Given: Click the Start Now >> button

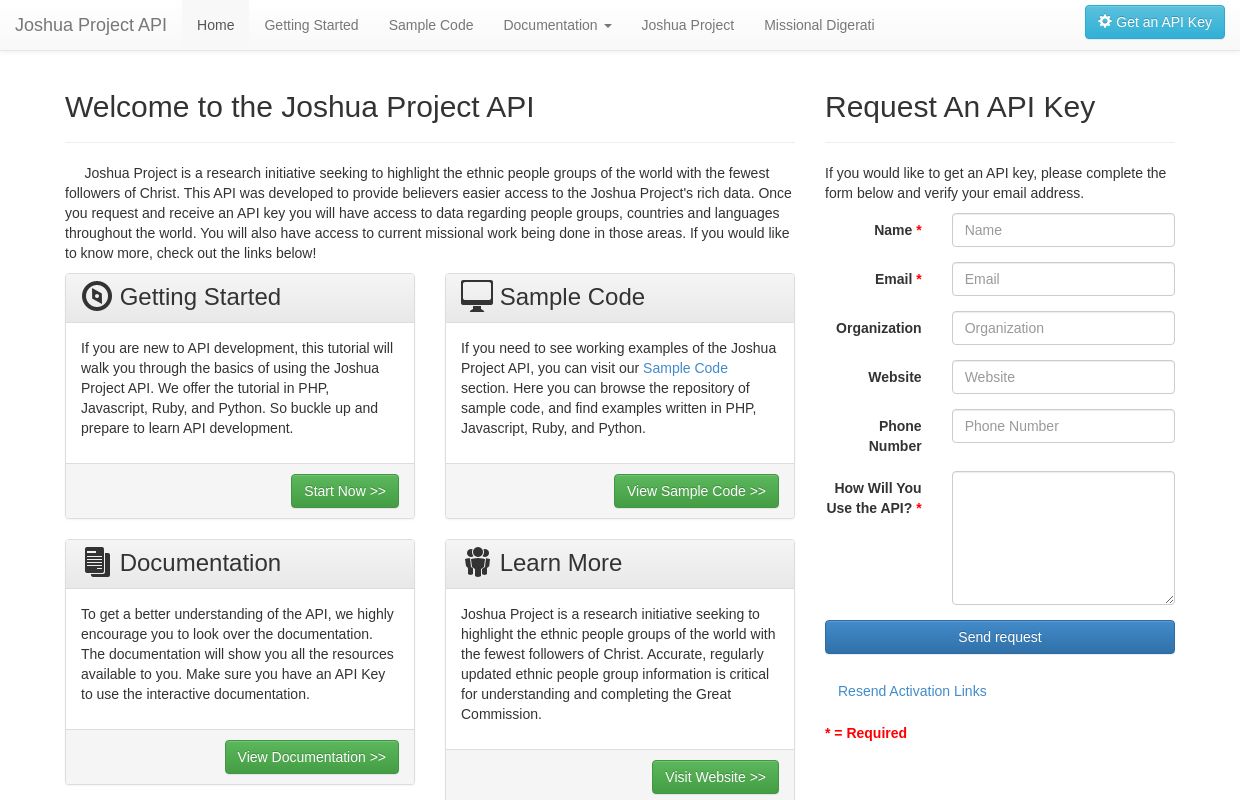Looking at the screenshot, I should 345,491.
